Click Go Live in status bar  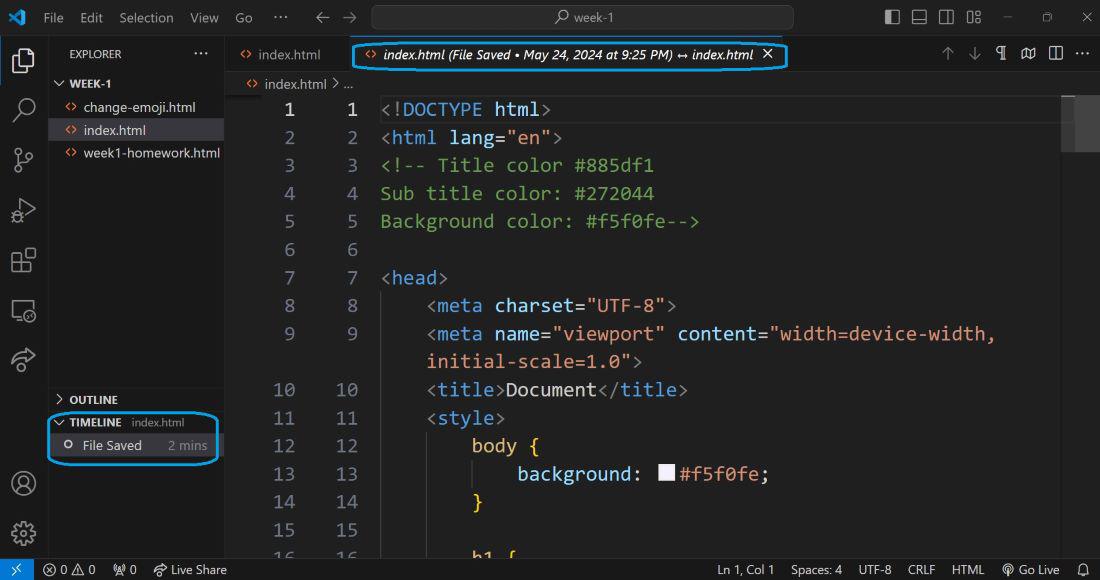[1031, 570]
